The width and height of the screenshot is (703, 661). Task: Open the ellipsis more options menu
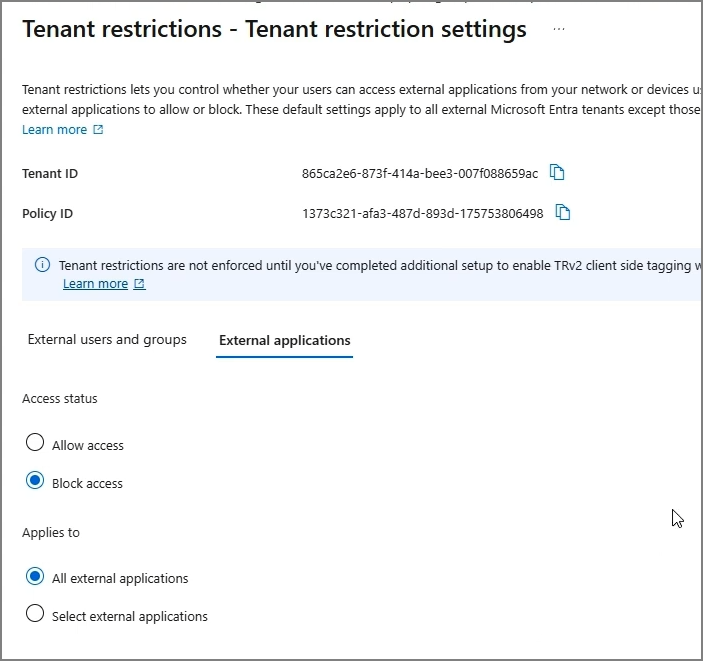click(x=559, y=29)
